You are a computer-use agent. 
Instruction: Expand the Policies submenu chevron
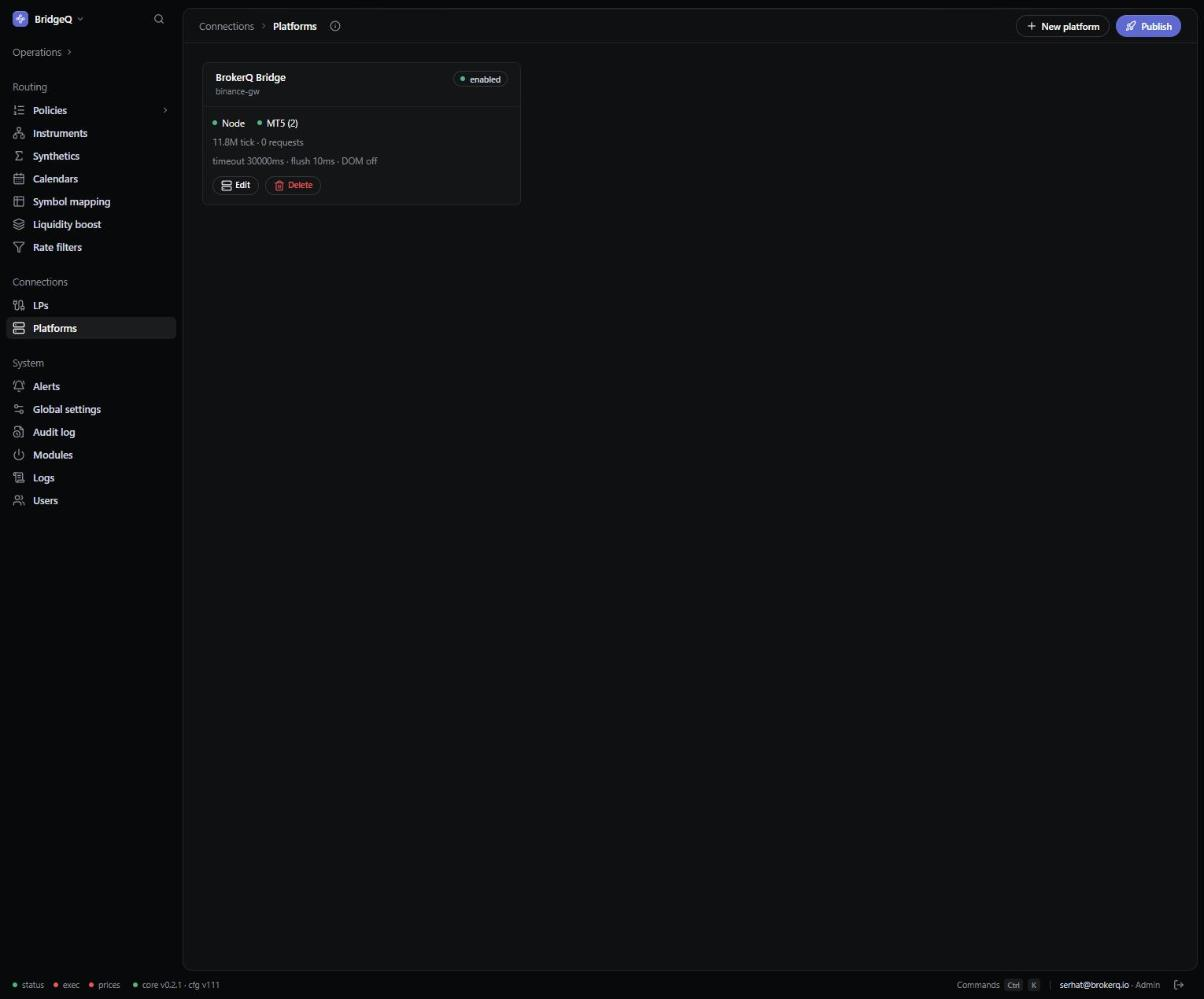click(165, 110)
